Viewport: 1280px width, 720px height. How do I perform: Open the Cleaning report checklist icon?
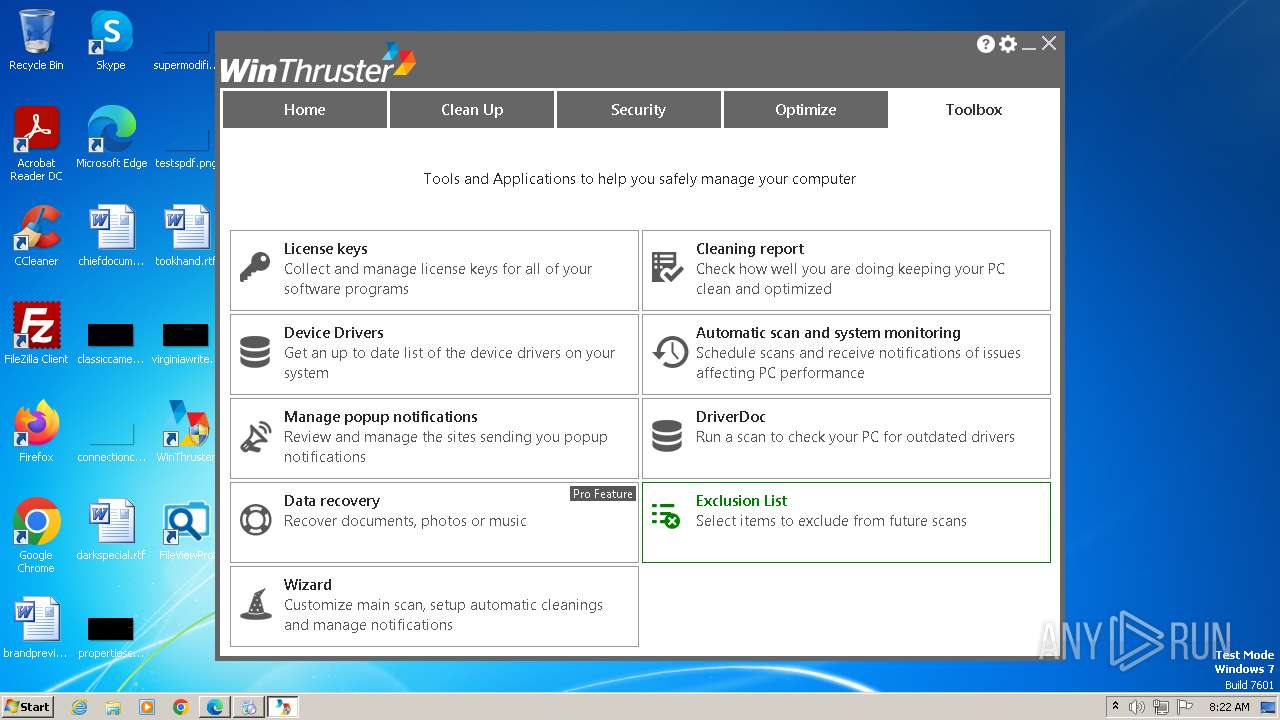pyautogui.click(x=667, y=268)
